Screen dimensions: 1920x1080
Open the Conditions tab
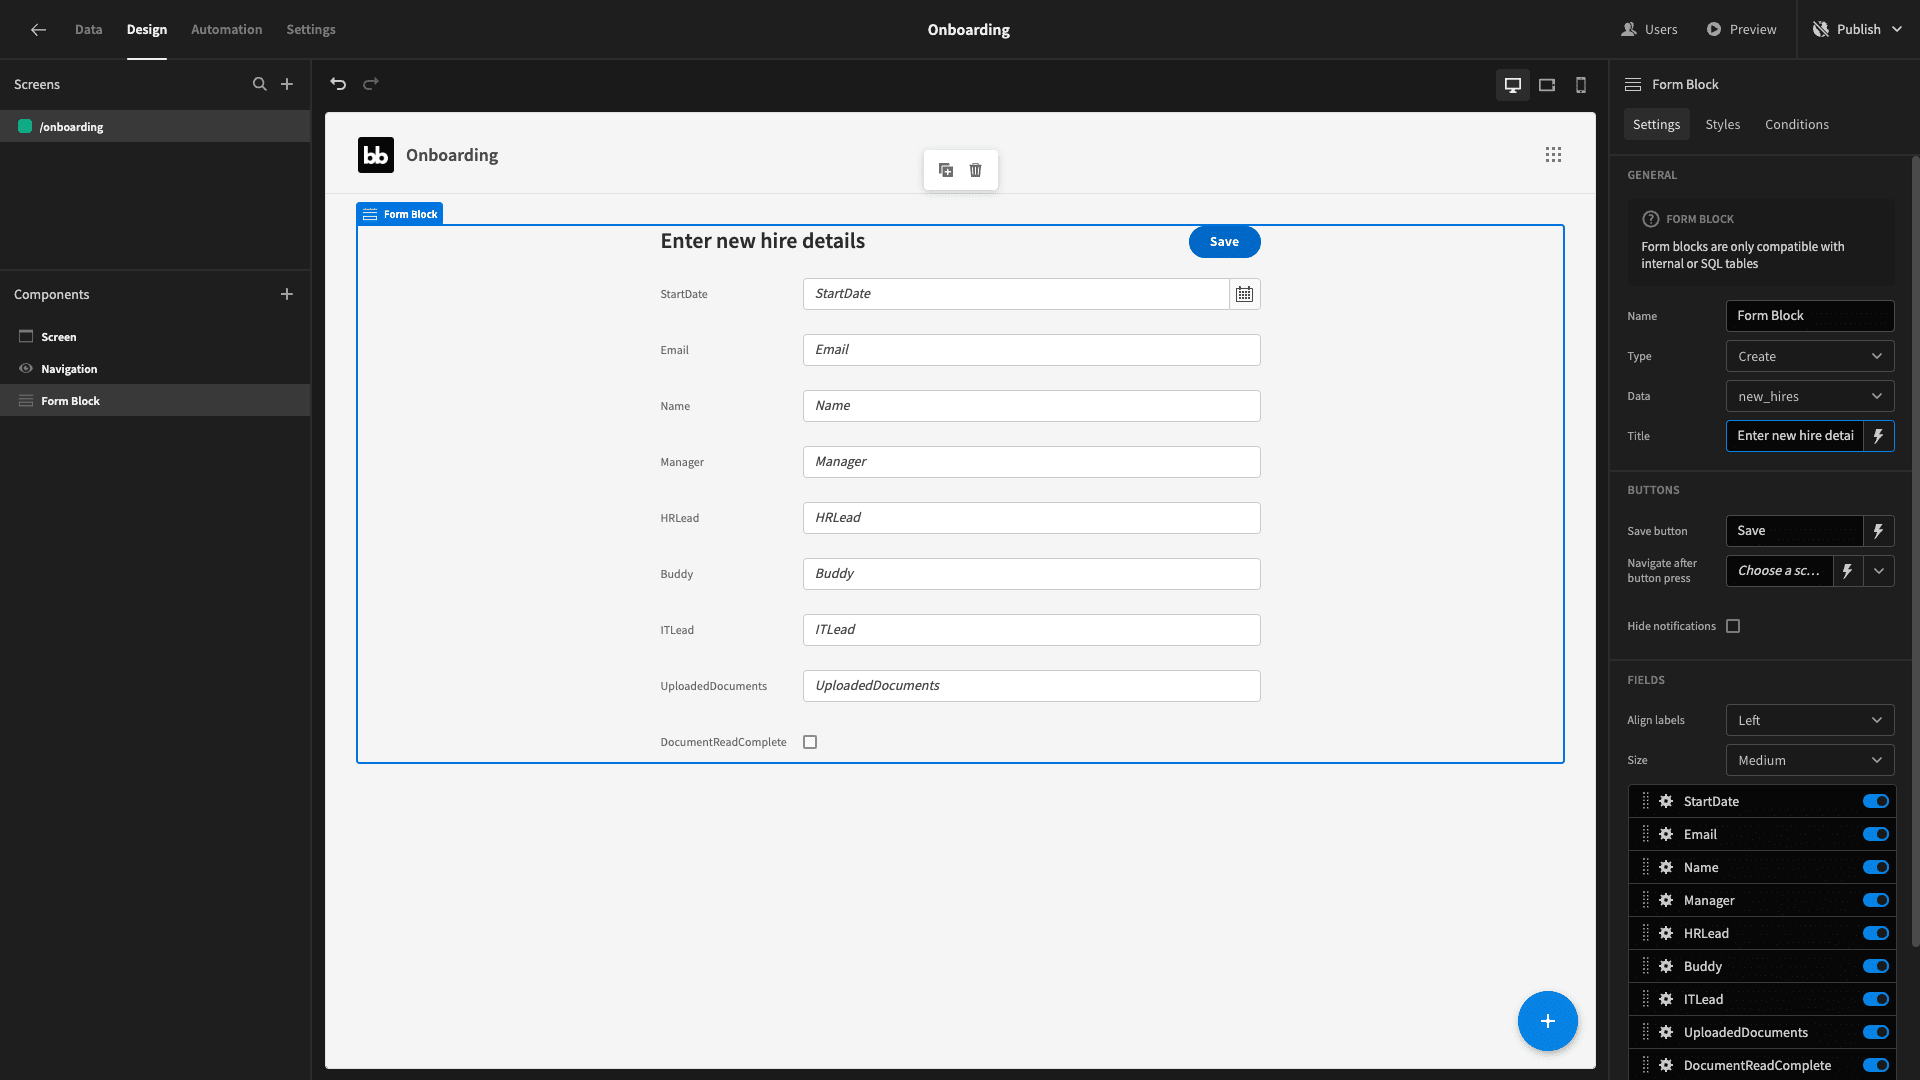(1796, 125)
